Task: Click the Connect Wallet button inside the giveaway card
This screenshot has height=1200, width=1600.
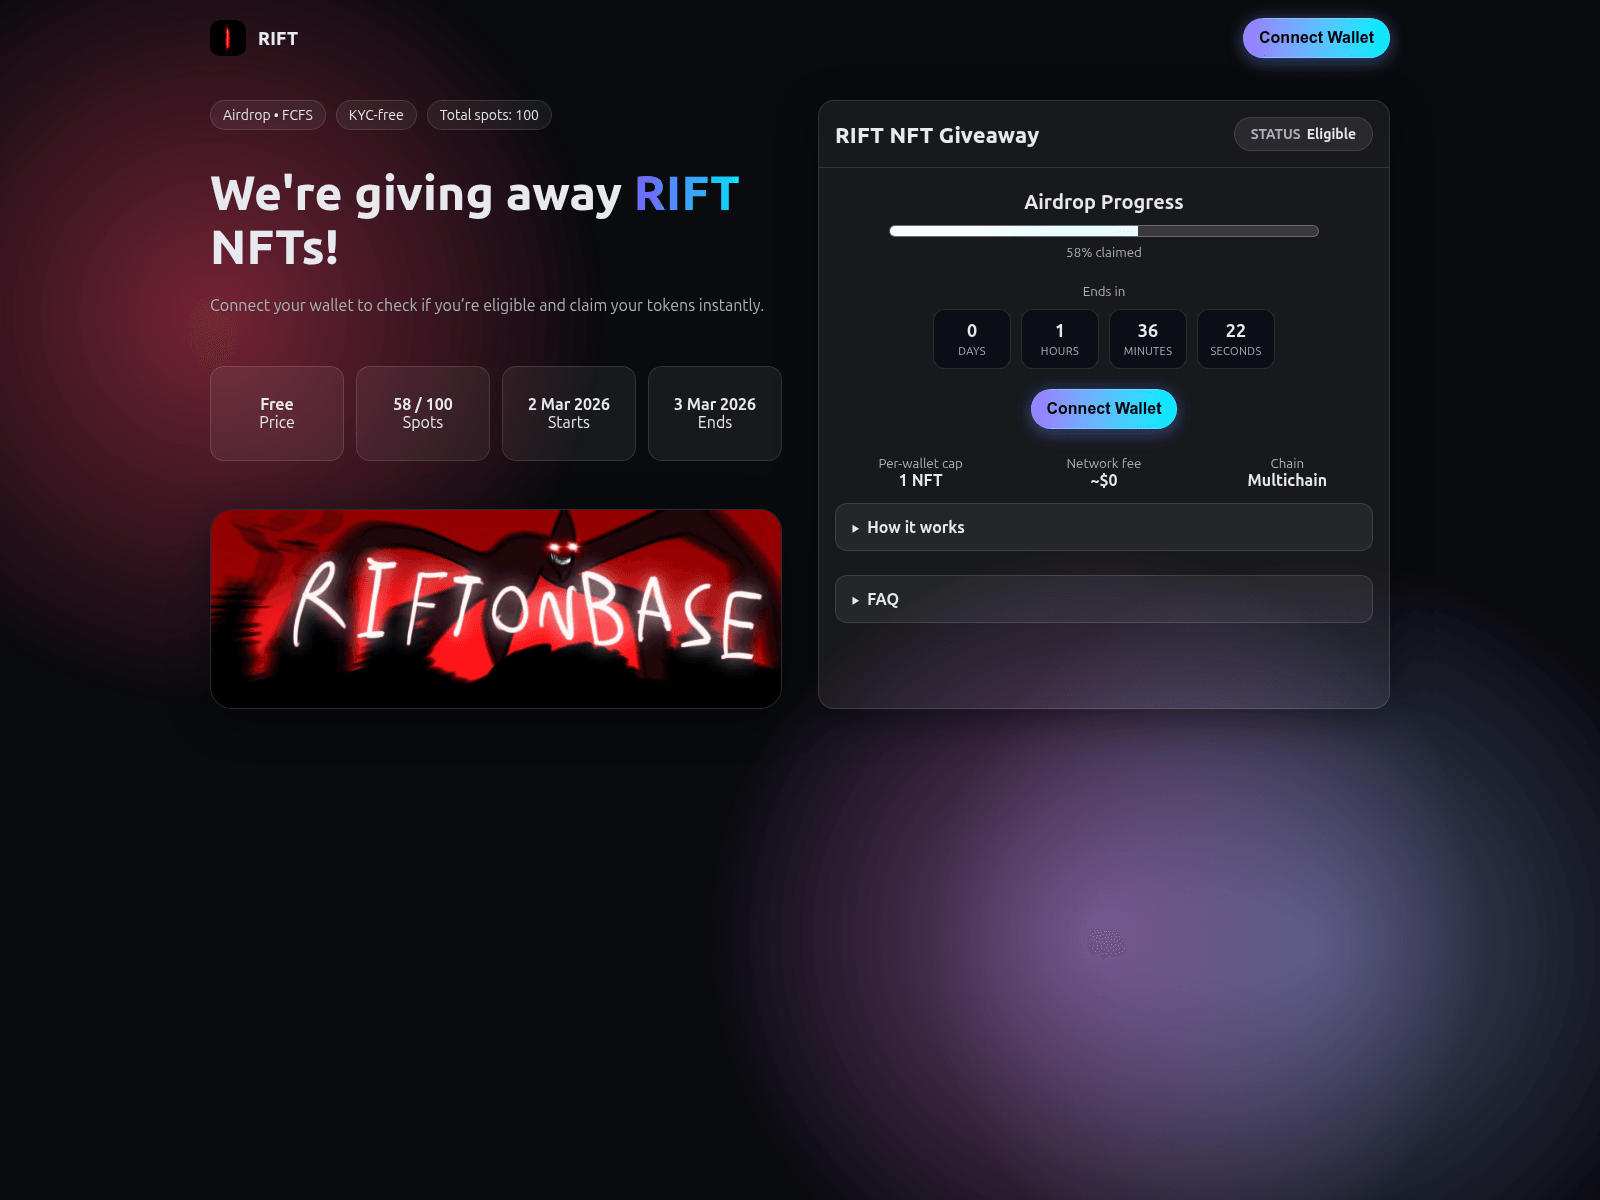Action: 1103,408
